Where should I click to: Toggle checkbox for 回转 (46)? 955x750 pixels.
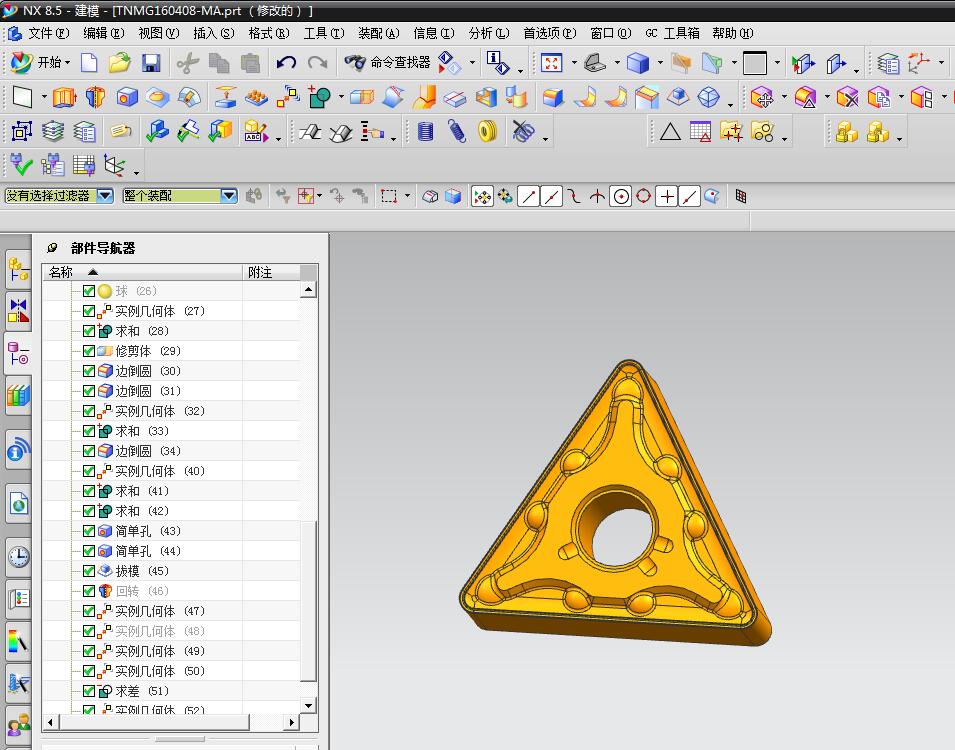89,591
